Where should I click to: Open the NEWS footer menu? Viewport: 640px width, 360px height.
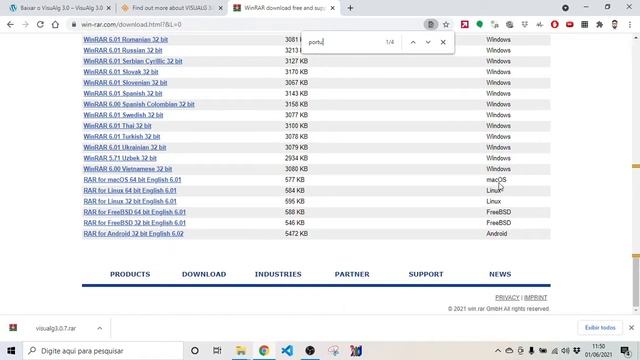500,274
